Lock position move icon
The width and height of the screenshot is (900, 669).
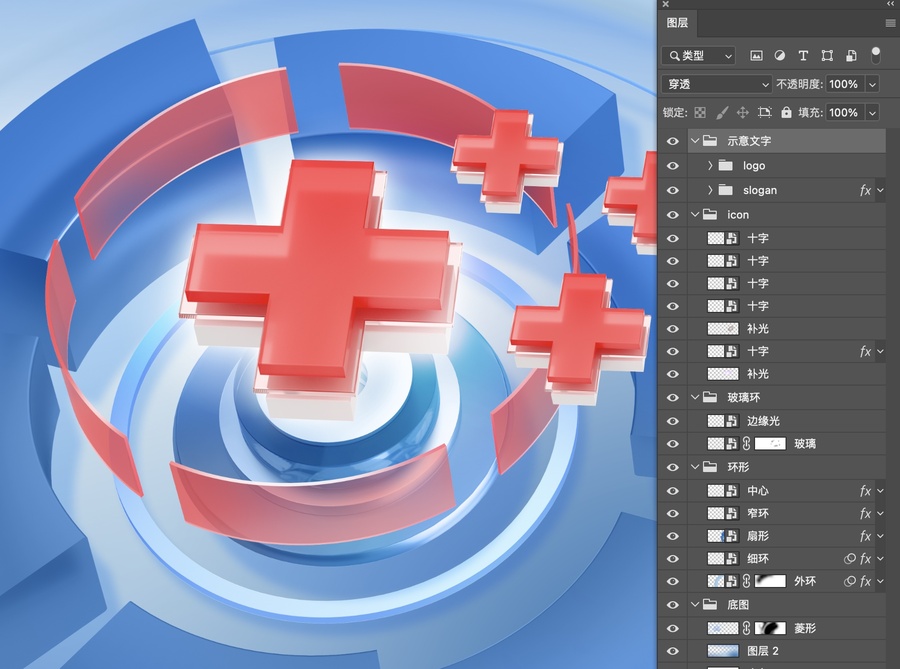[743, 112]
